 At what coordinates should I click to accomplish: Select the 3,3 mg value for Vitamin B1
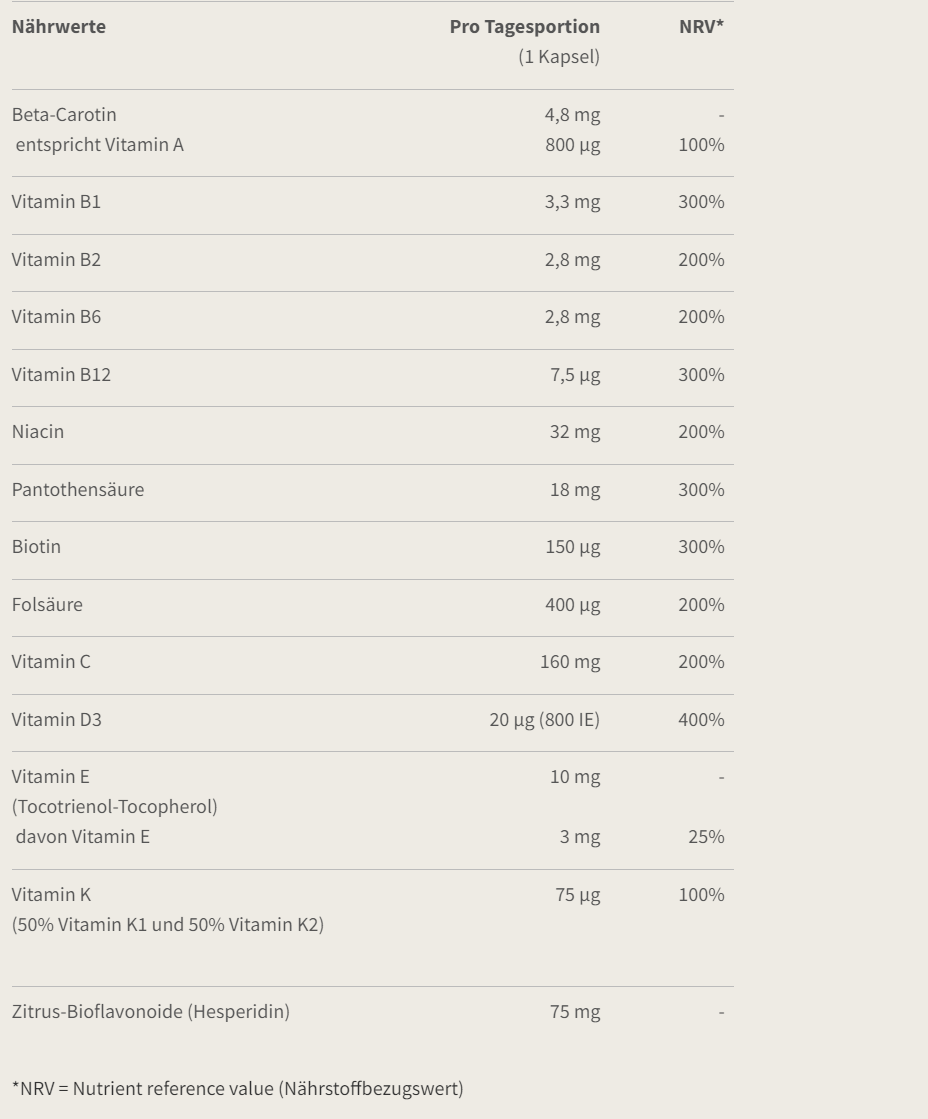coord(573,202)
